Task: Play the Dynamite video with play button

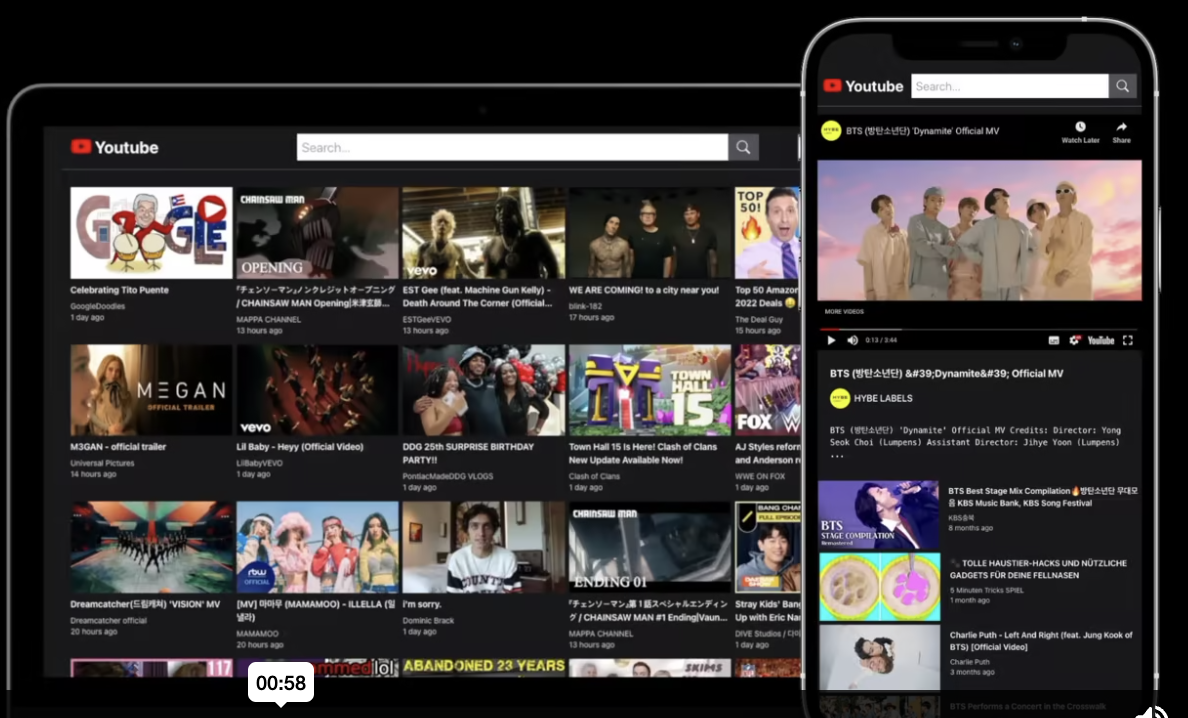Action: click(x=831, y=340)
